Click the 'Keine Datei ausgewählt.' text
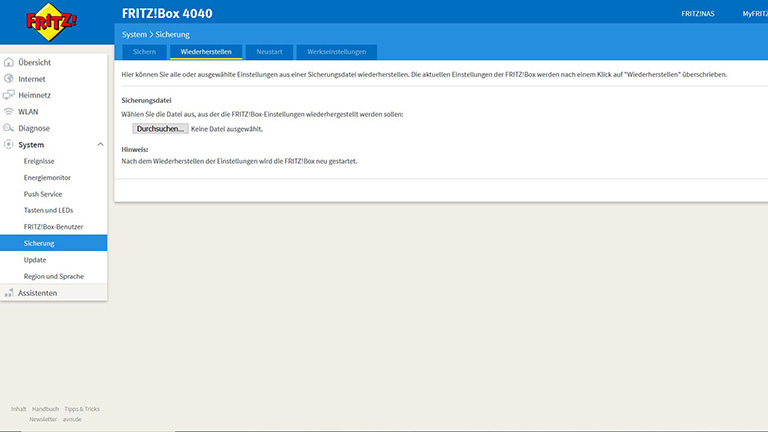Image resolution: width=768 pixels, height=432 pixels. [x=227, y=129]
